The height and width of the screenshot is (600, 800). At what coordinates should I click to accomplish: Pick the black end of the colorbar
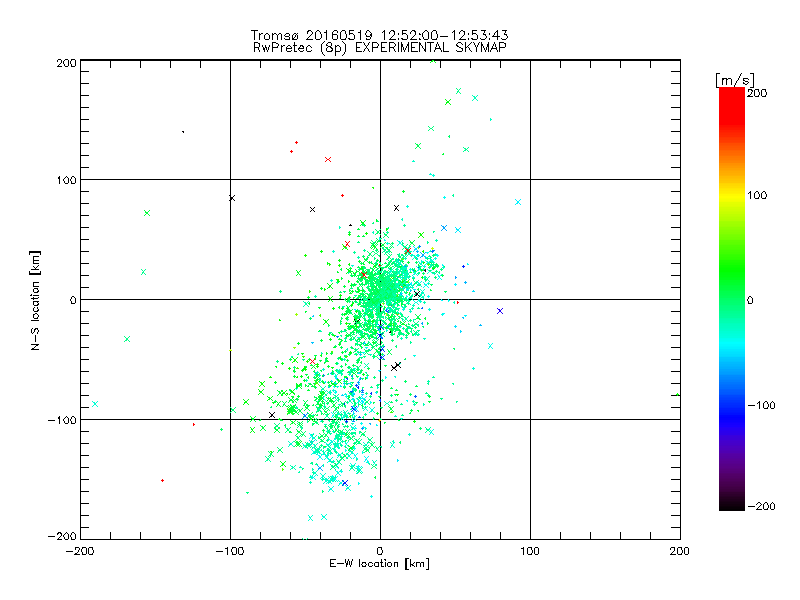(732, 503)
